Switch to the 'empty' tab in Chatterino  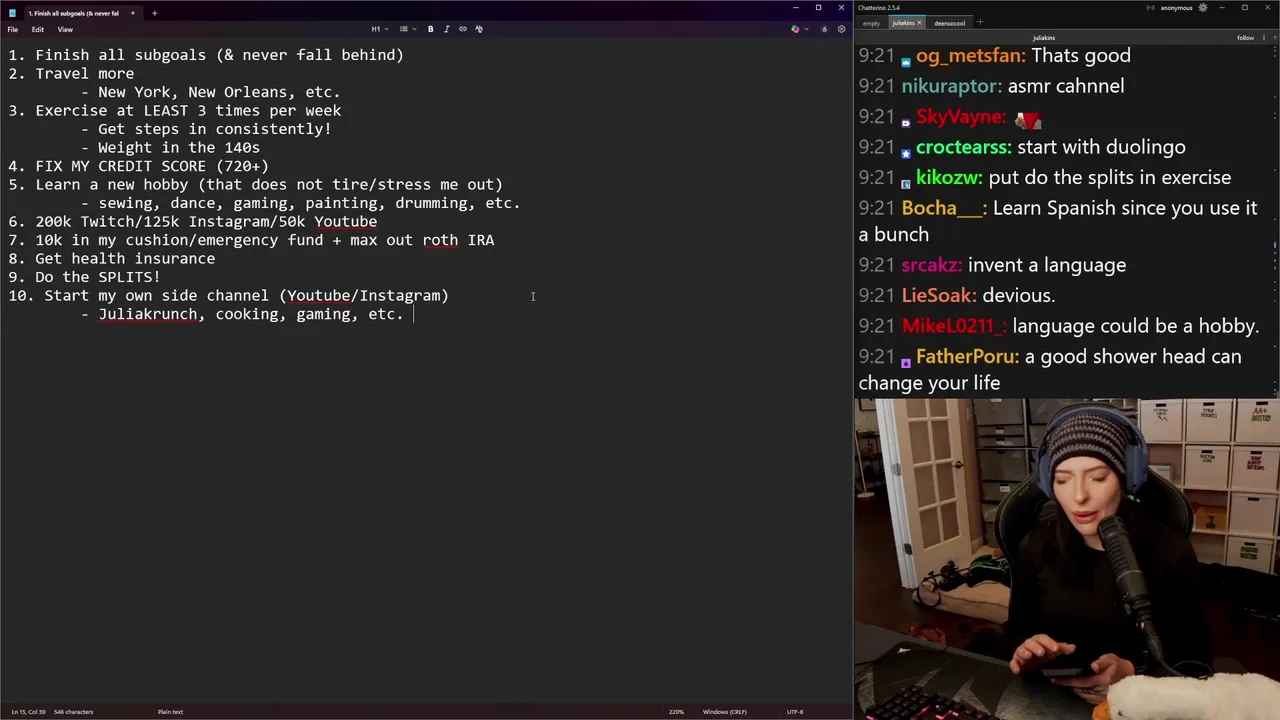871,23
